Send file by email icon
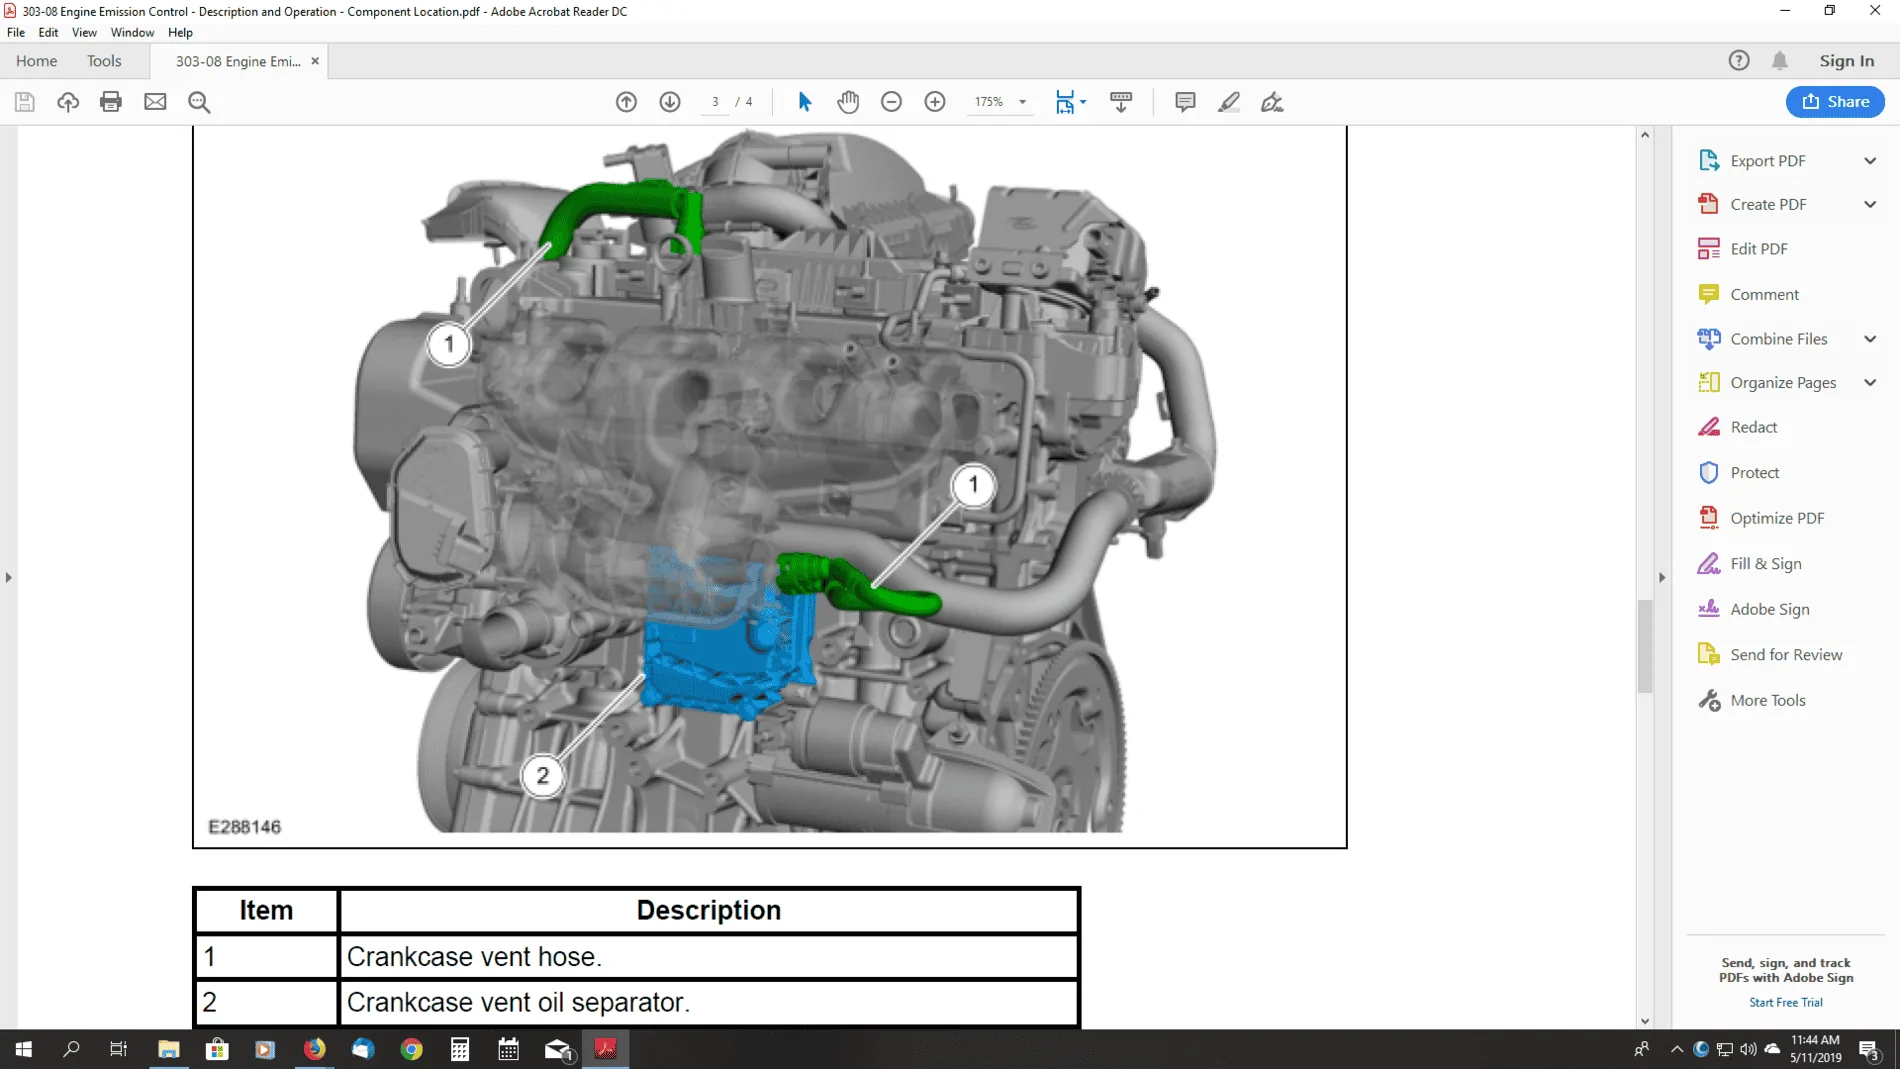 155,102
